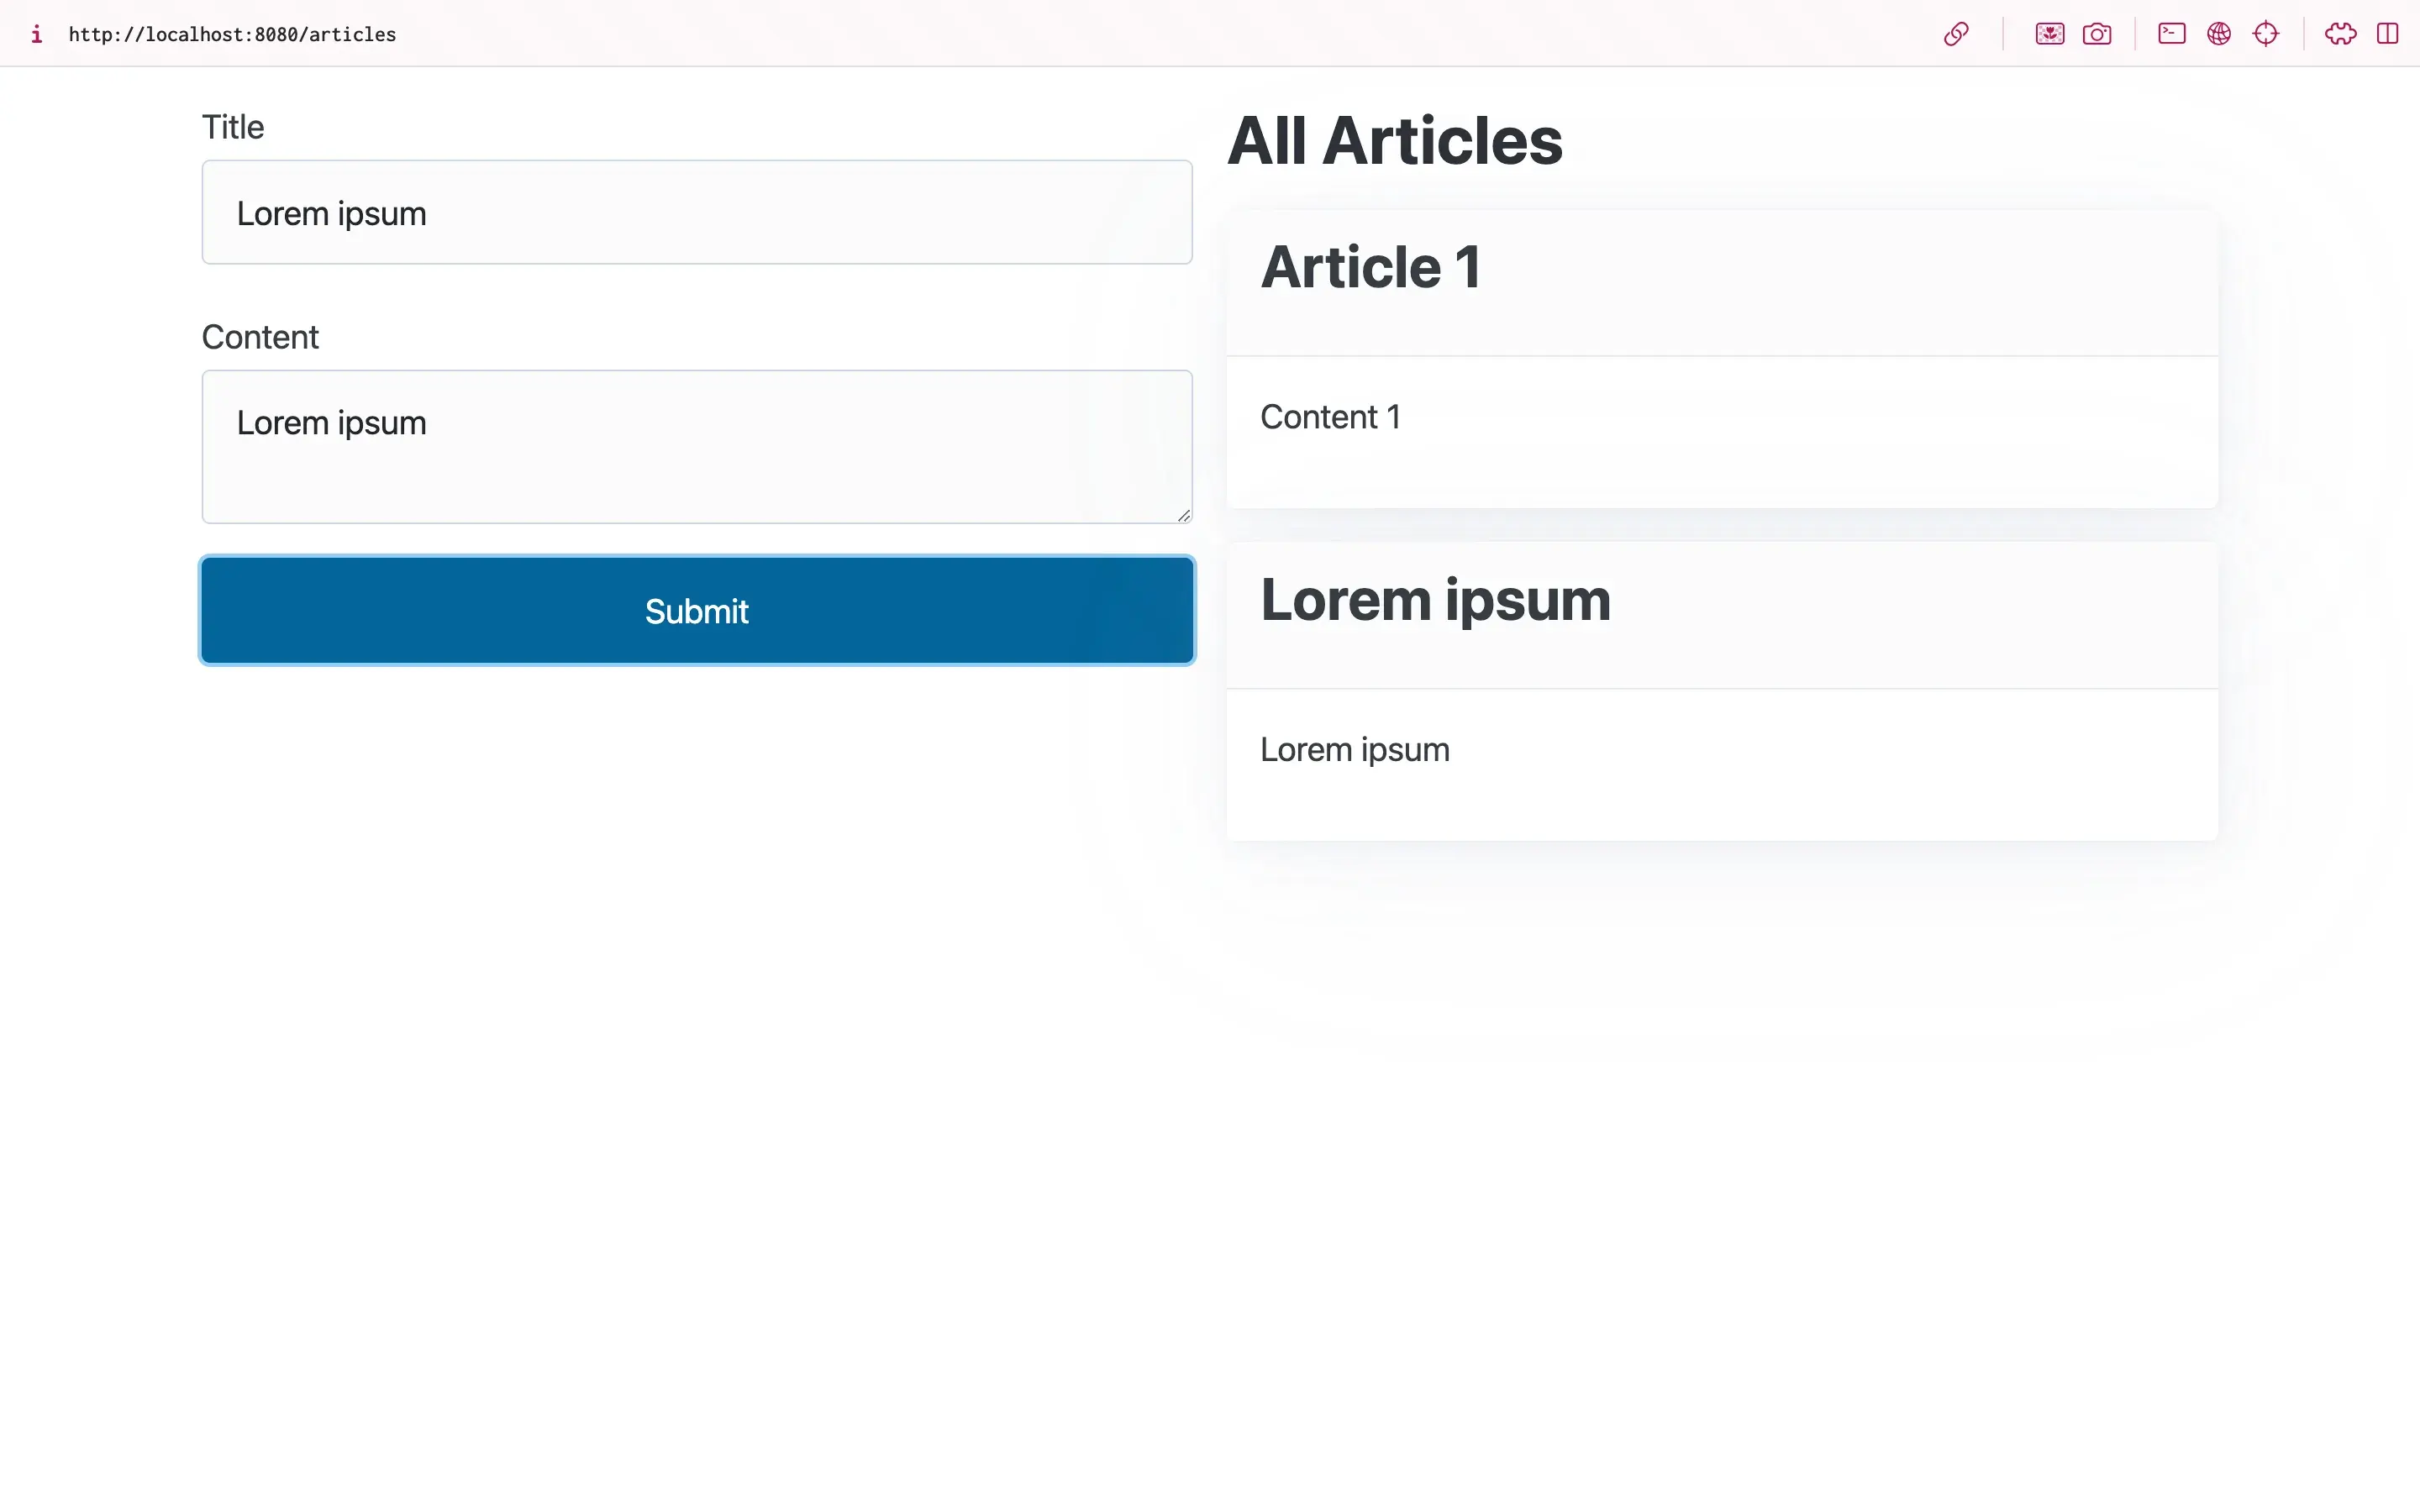Click the copy link chain icon

coord(1956,34)
